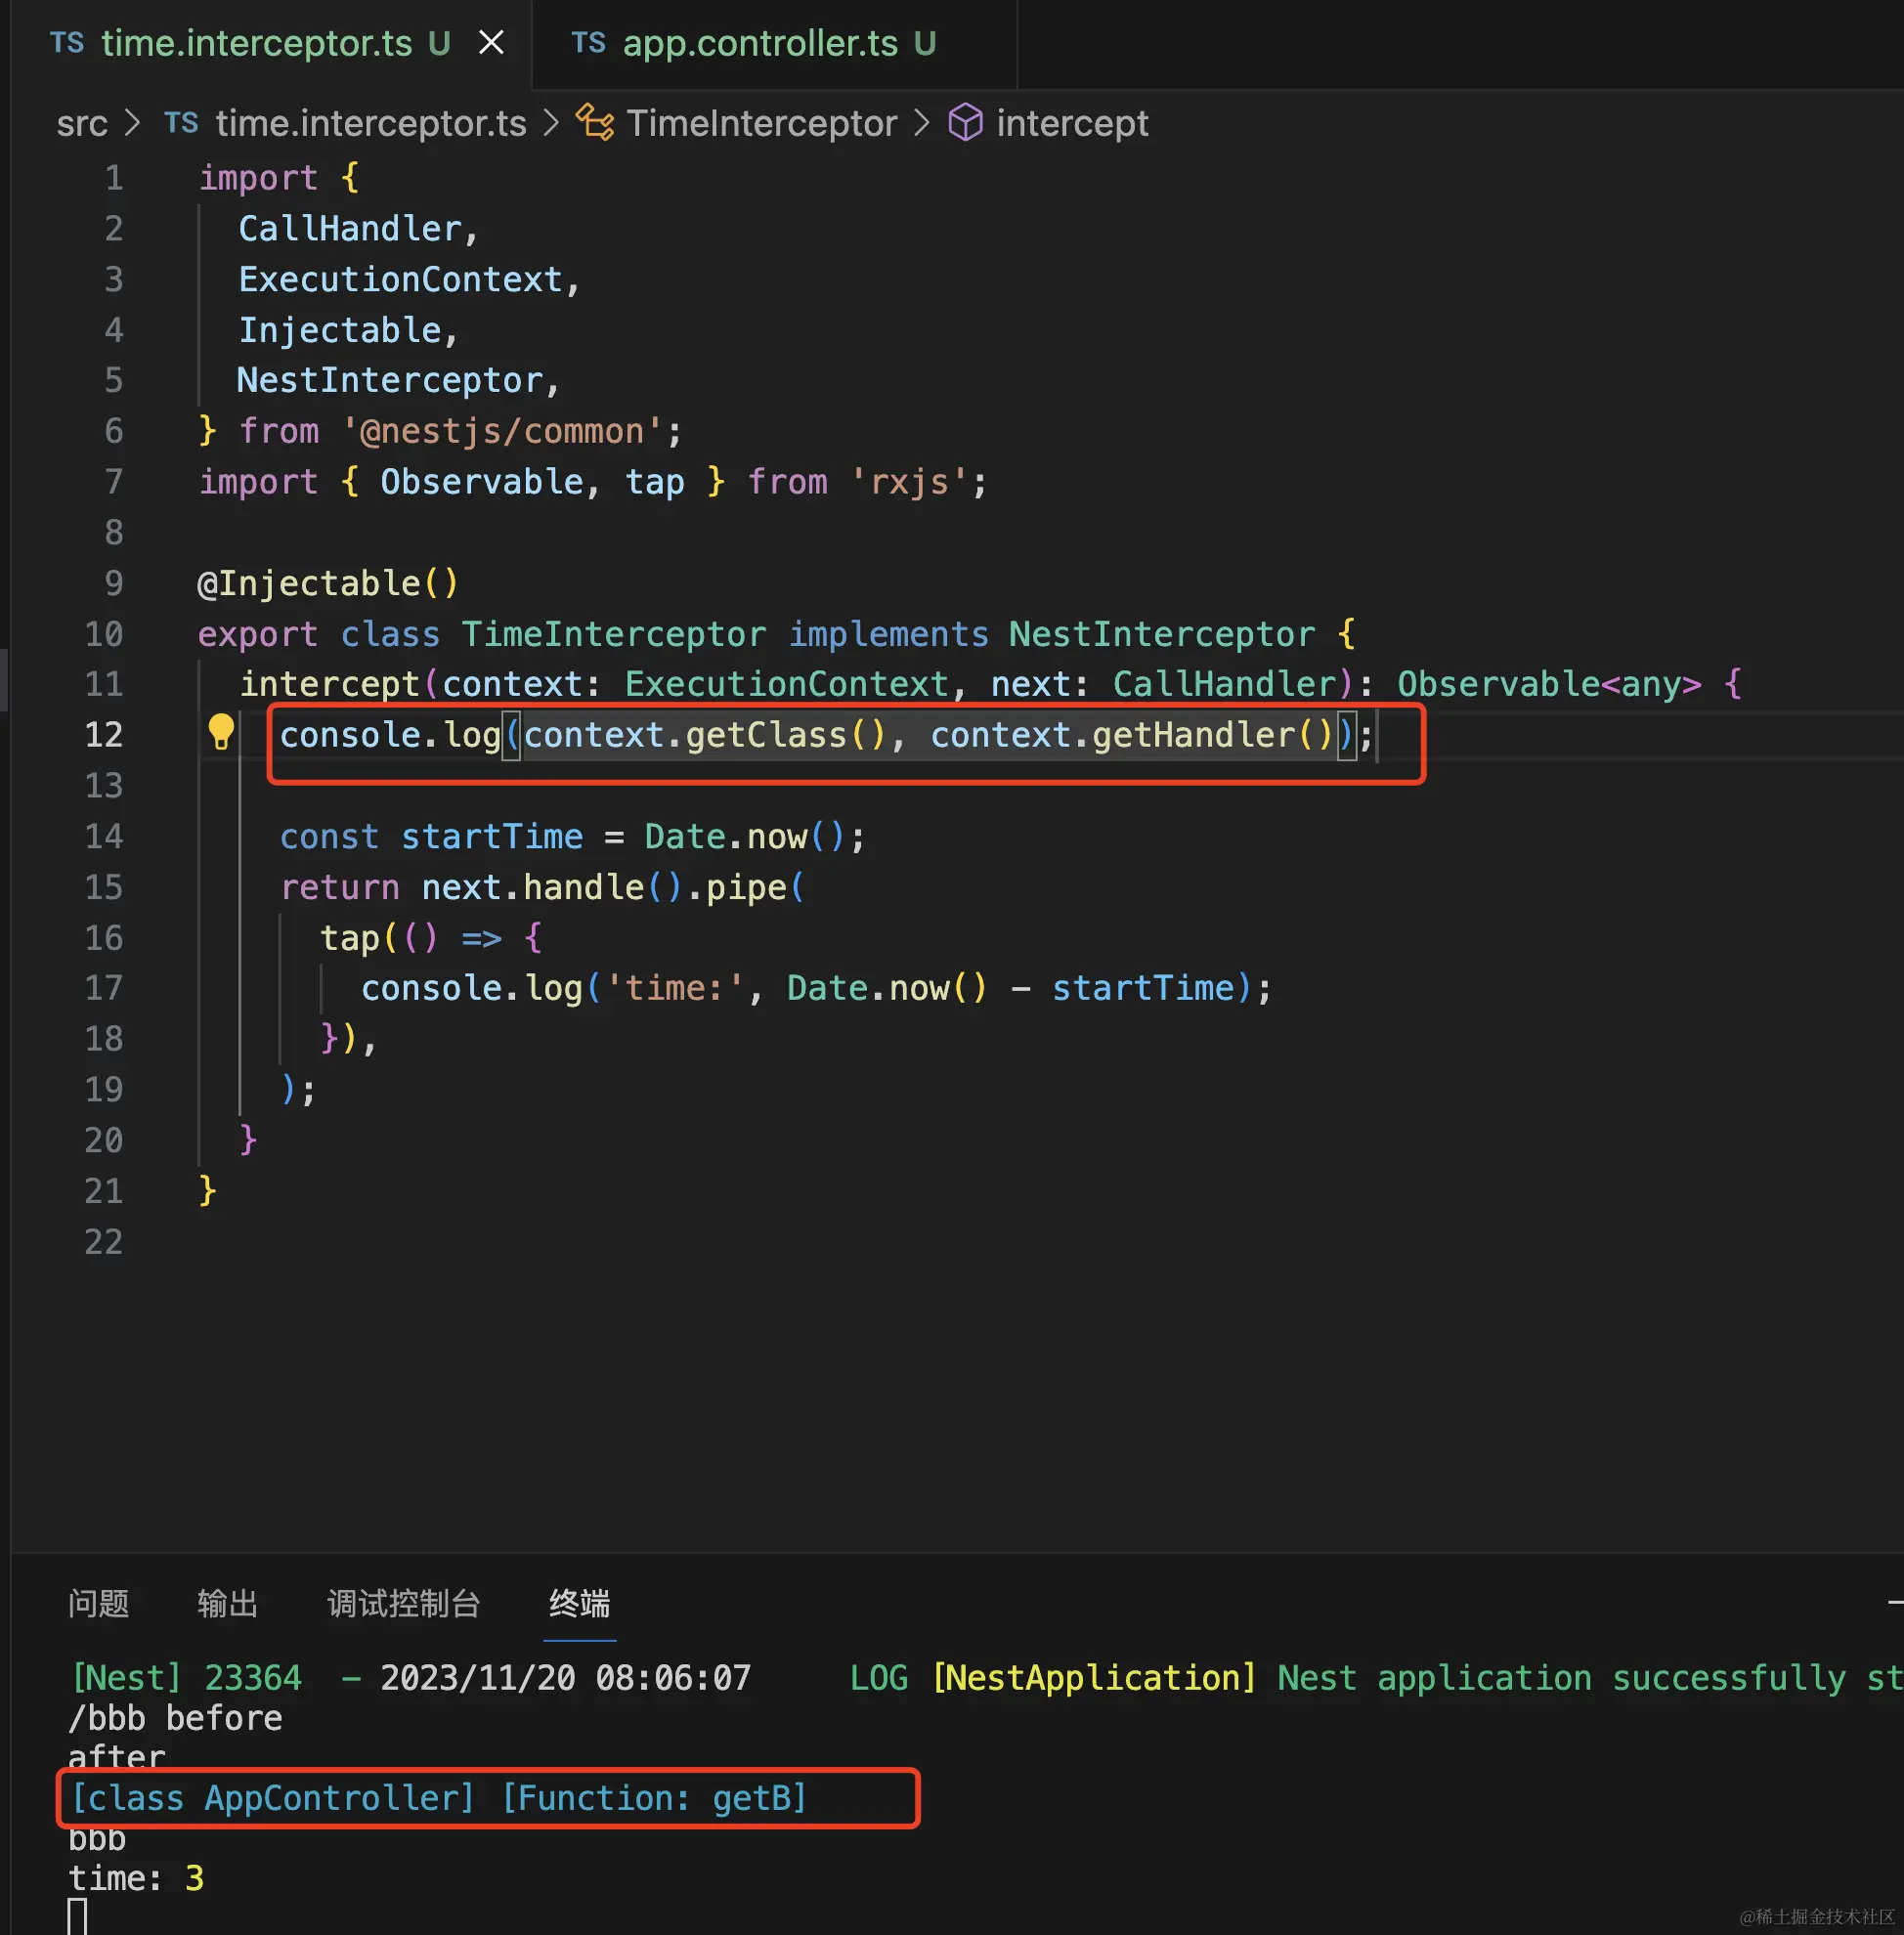The image size is (1904, 1935).
Task: Click NestInterceptor after implements on line 10
Action: tap(1161, 634)
